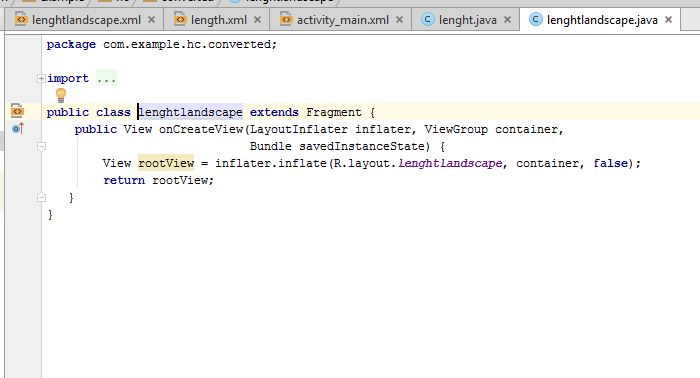700x378 pixels.
Task: Select the lenghtlandscape.java tab
Action: pyautogui.click(x=600, y=20)
